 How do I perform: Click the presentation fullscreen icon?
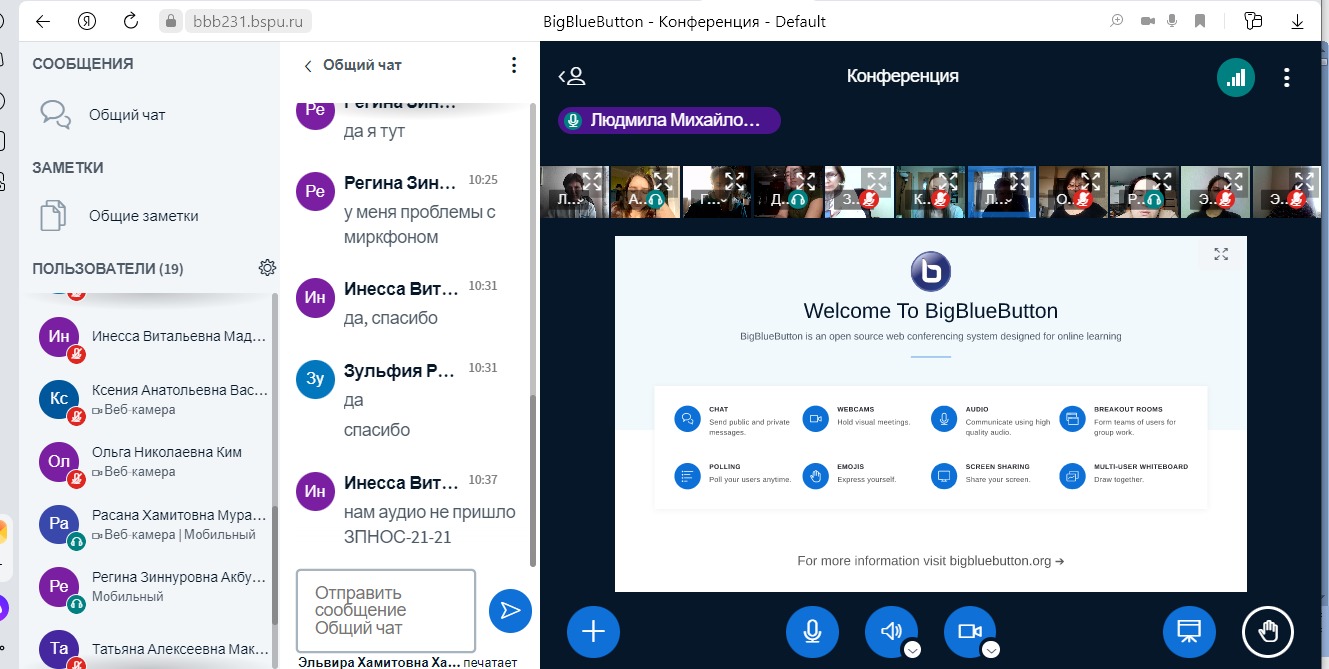1221,254
